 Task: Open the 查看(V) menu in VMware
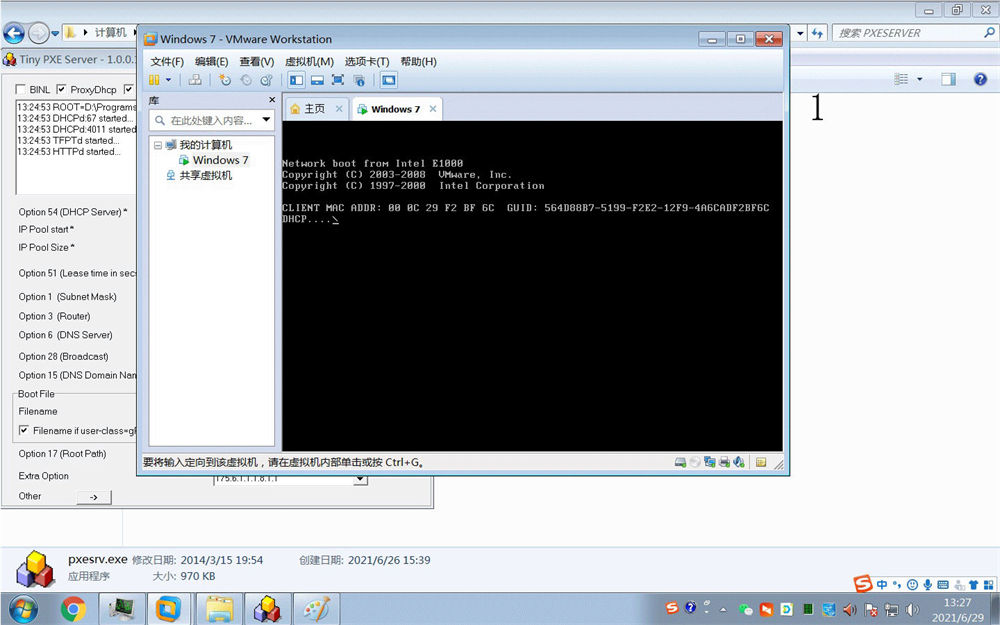click(256, 61)
